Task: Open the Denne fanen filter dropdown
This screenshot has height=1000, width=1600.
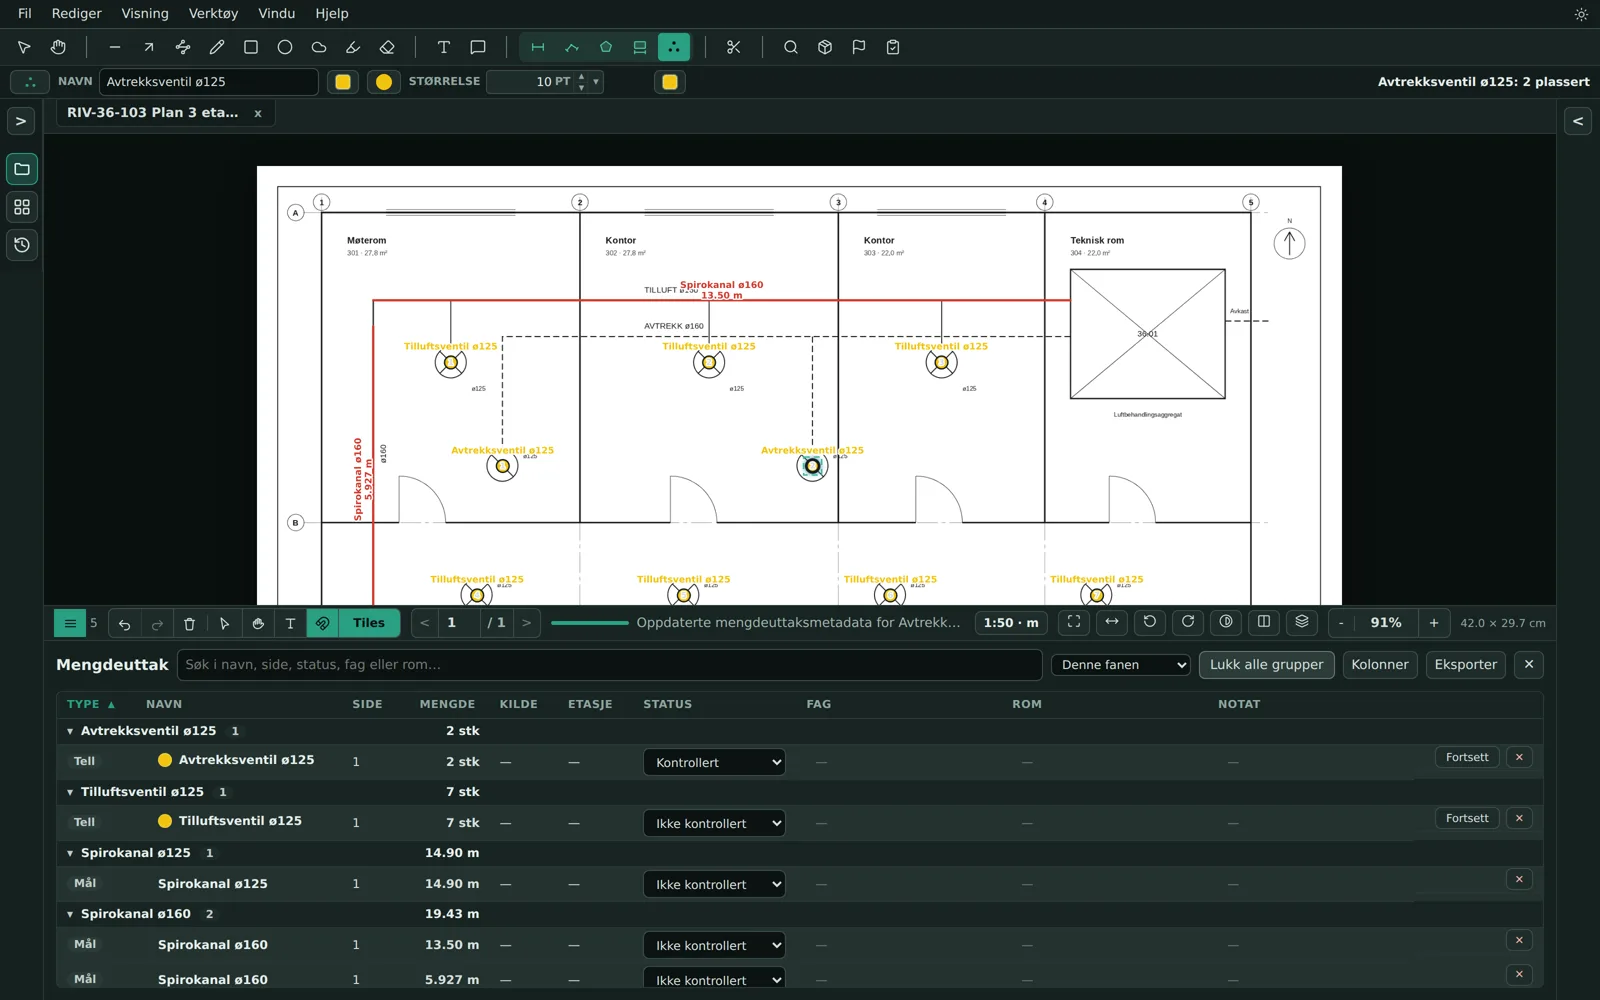Action: coord(1120,665)
